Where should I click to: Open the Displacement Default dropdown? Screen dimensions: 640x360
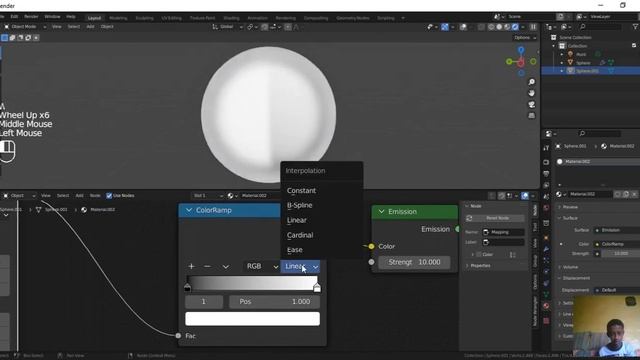coord(616,290)
